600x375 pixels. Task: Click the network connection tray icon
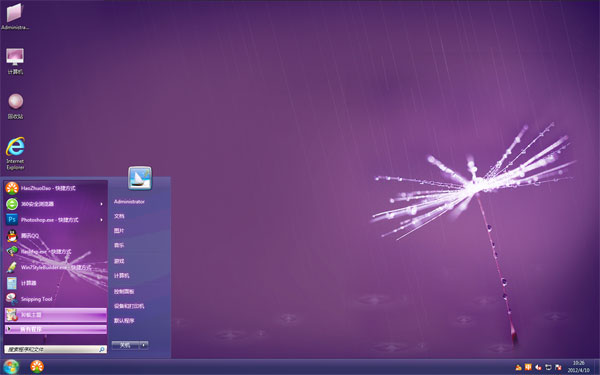click(x=548, y=367)
